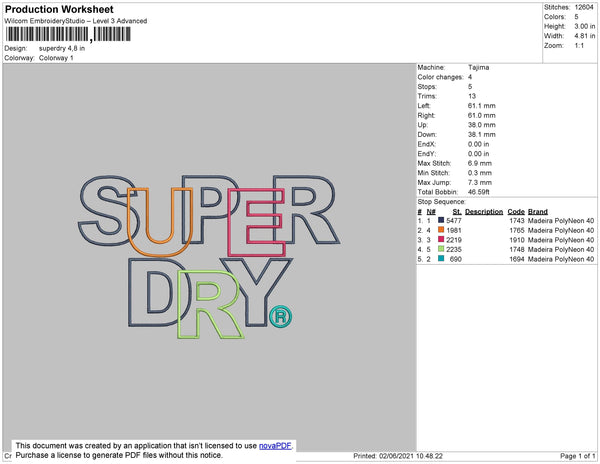Select the pink thread swatch coded 1910
The width and height of the screenshot is (600, 464).
coord(441,239)
